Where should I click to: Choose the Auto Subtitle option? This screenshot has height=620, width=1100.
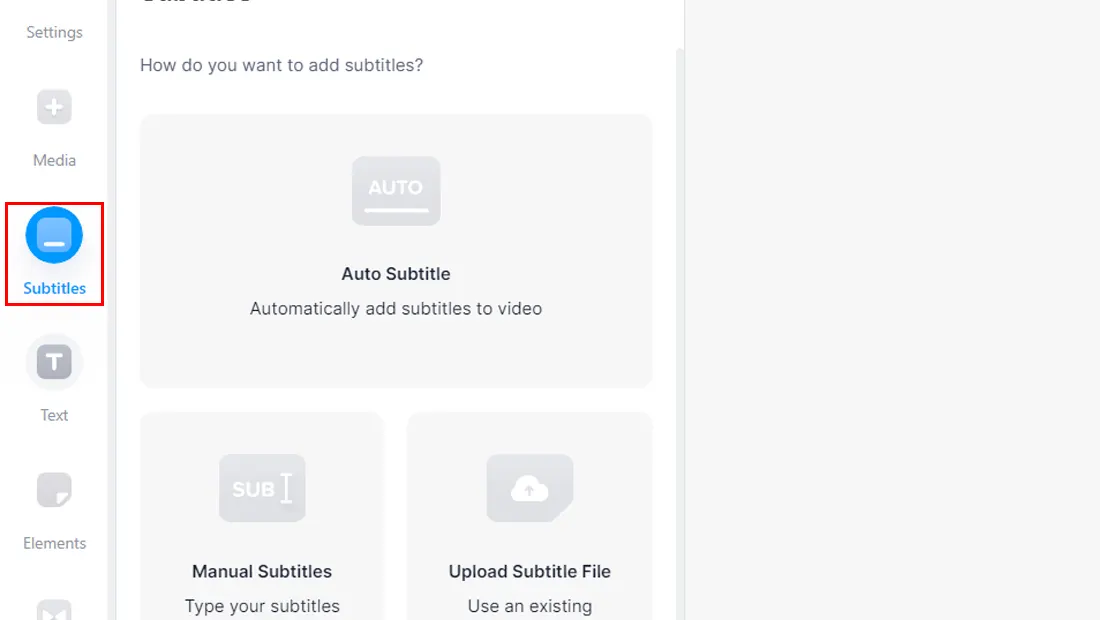coord(396,251)
